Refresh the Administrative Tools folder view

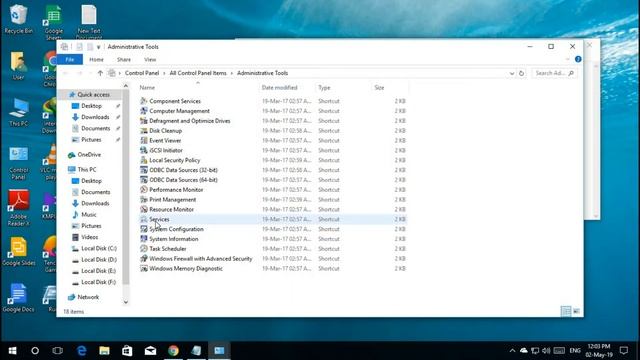point(521,73)
